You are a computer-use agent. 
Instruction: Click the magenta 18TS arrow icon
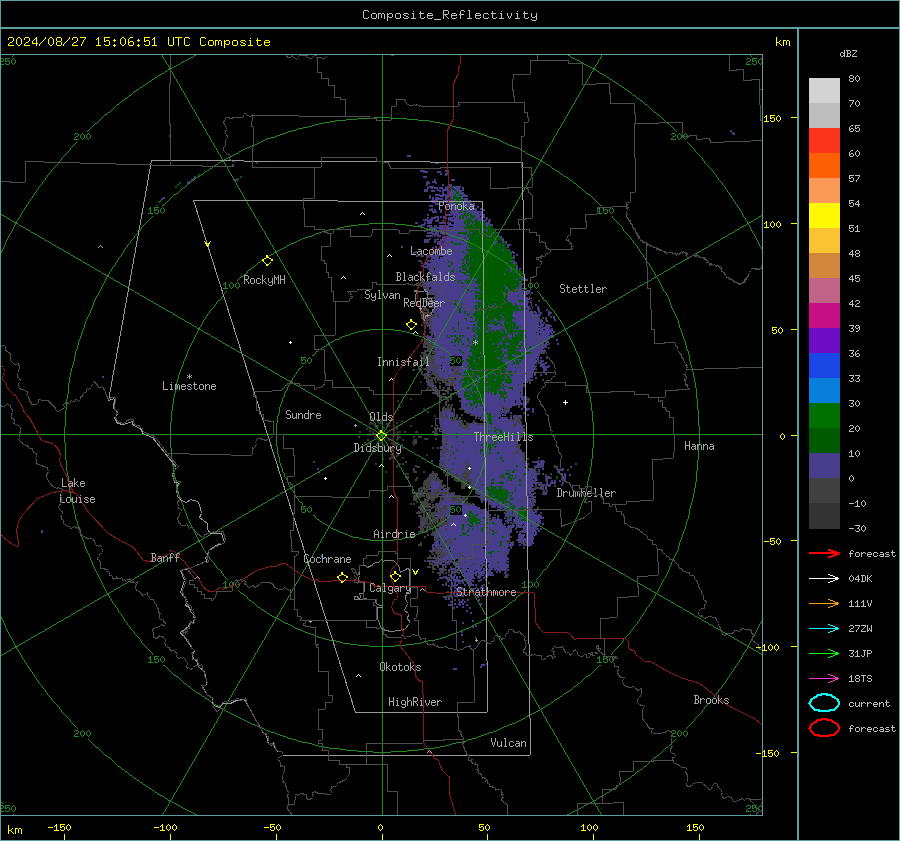(824, 679)
